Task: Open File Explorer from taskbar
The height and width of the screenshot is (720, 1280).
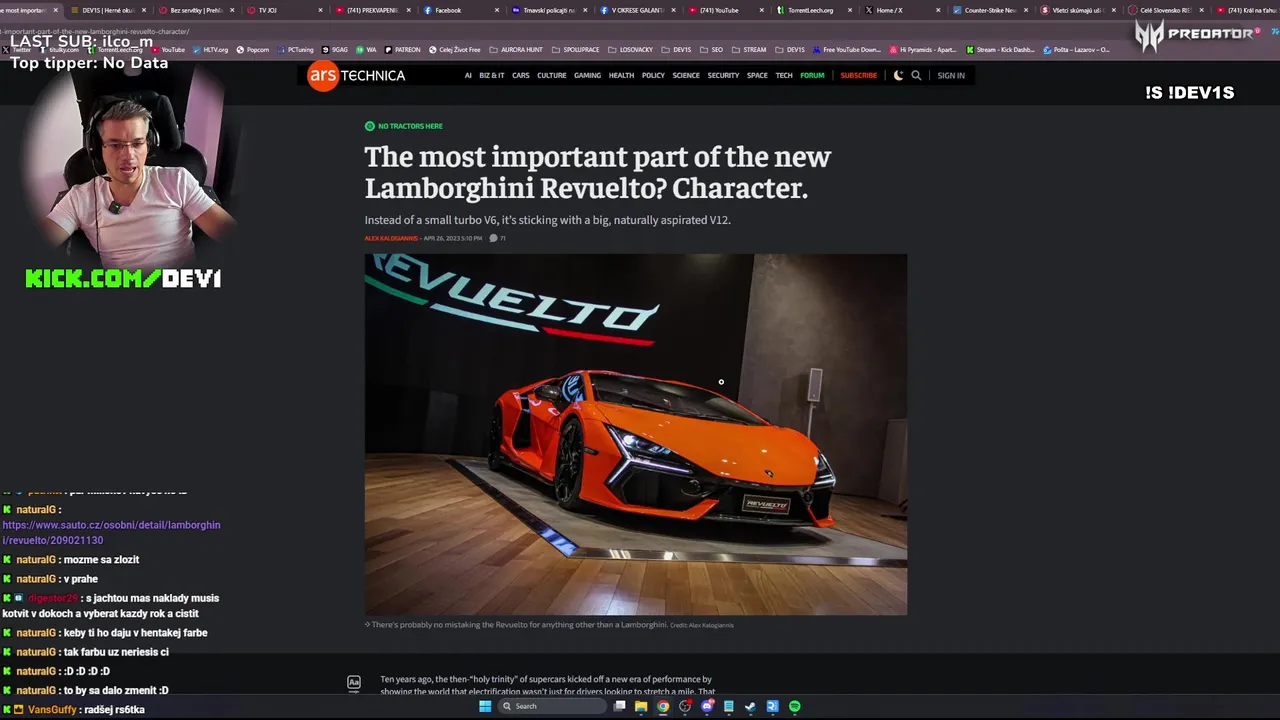Action: point(641,706)
